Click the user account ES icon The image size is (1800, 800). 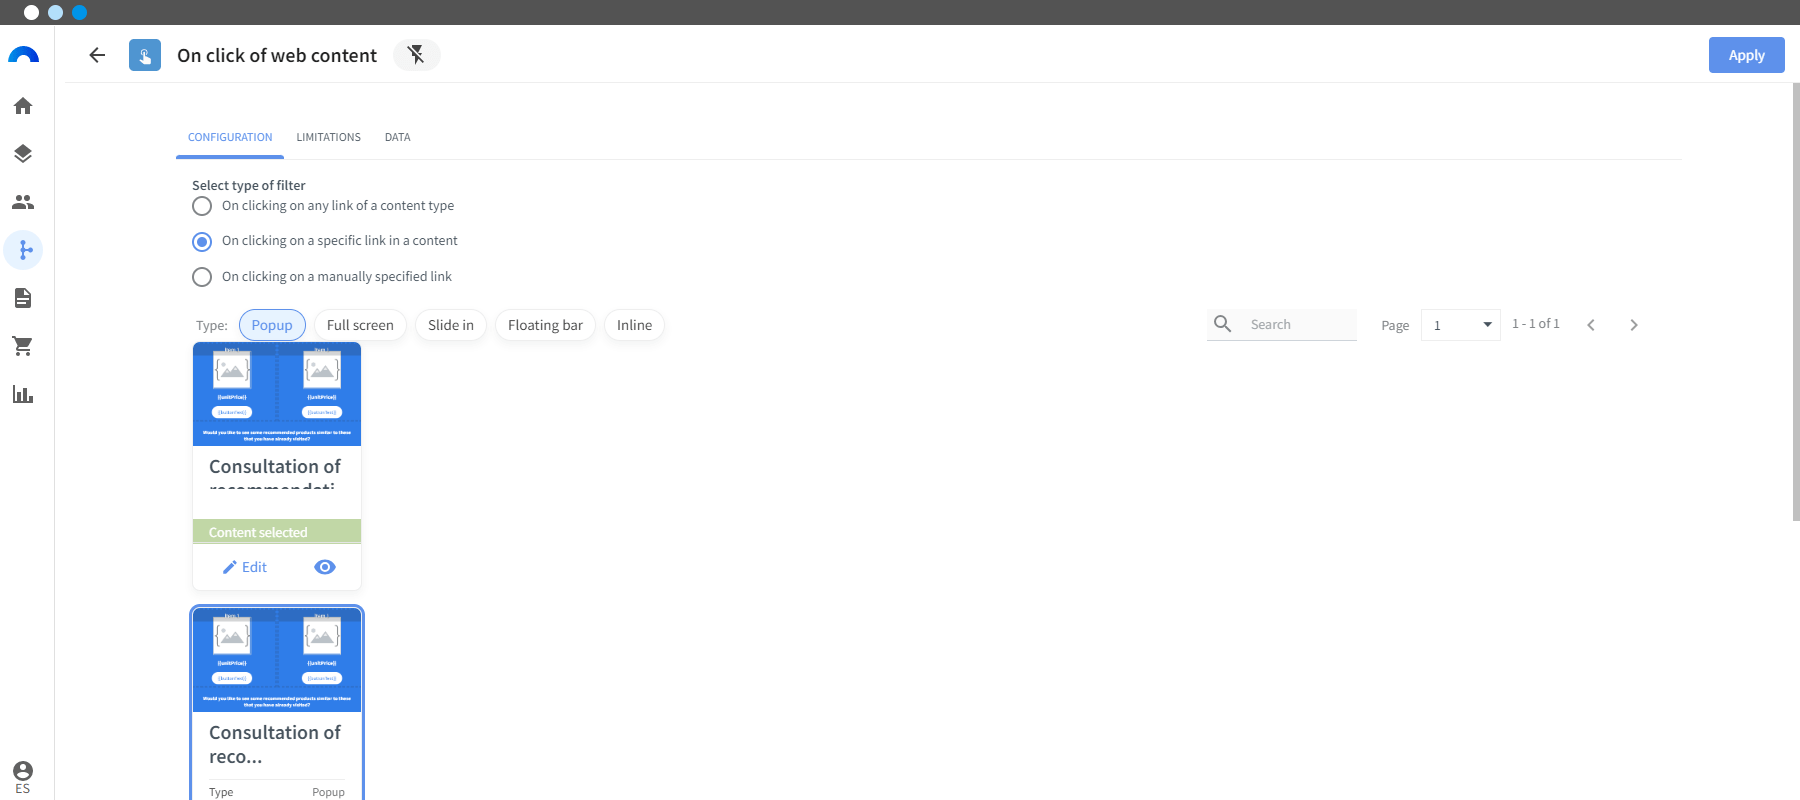point(23,776)
